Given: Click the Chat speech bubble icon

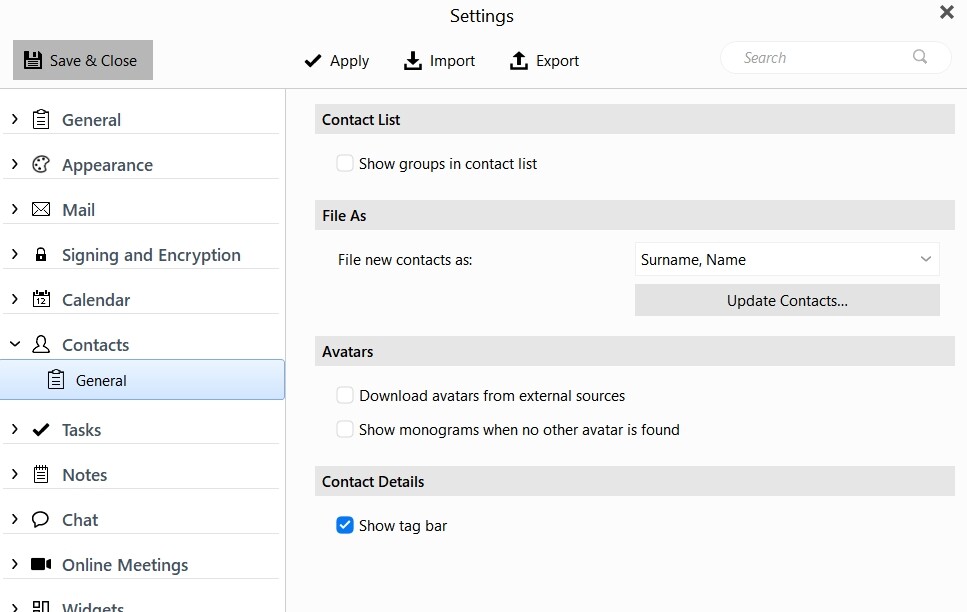Looking at the screenshot, I should [41, 519].
